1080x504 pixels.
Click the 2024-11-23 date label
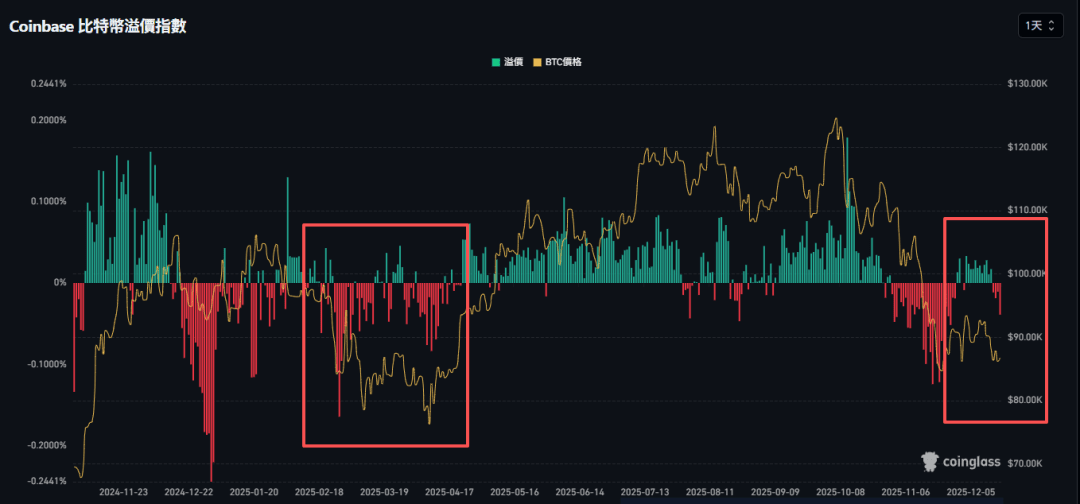pos(123,492)
